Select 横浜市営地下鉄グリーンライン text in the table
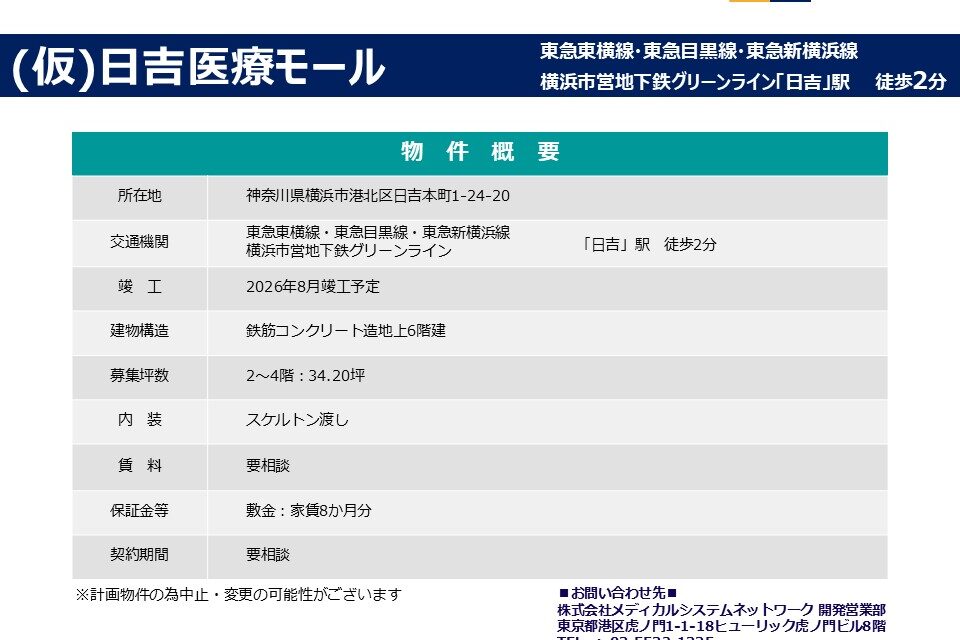This screenshot has width=960, height=640. [348, 251]
